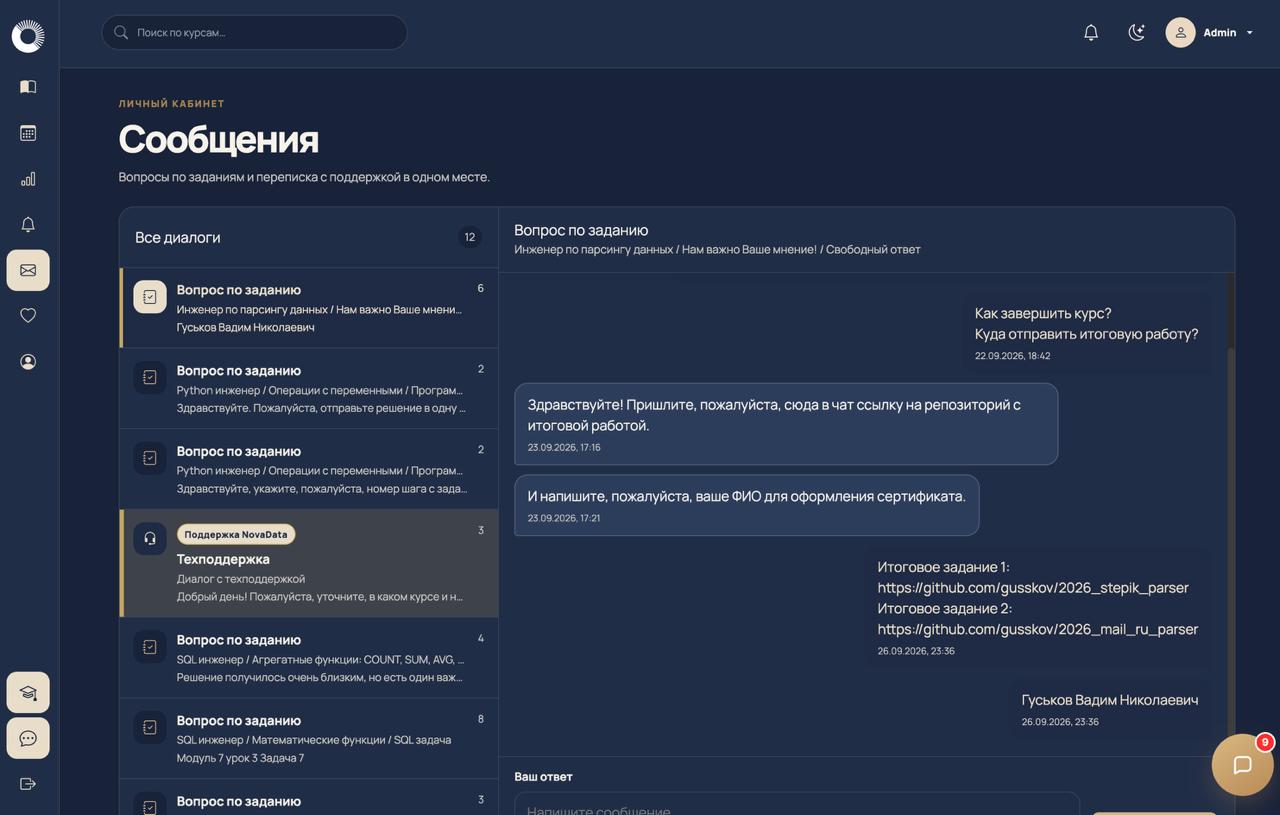Open SQL инженер Математические функции dialog
The height and width of the screenshot is (815, 1280).
tap(309, 739)
